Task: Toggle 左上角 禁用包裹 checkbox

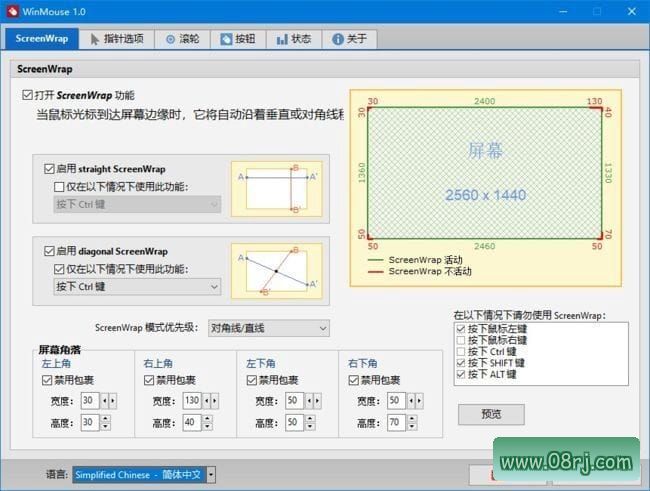Action: click(x=47, y=380)
